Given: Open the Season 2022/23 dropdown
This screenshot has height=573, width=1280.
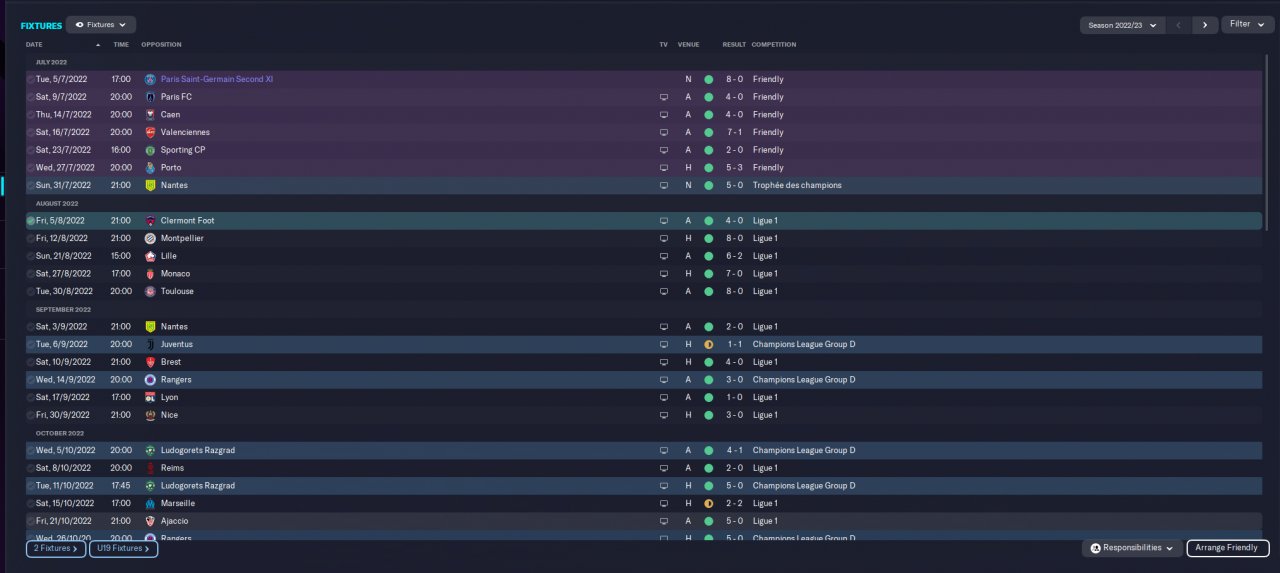Looking at the screenshot, I should [x=1122, y=25].
